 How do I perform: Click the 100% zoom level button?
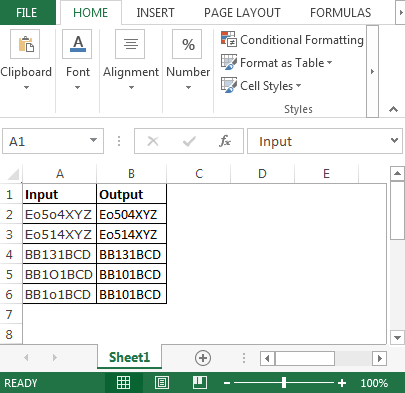click(374, 383)
